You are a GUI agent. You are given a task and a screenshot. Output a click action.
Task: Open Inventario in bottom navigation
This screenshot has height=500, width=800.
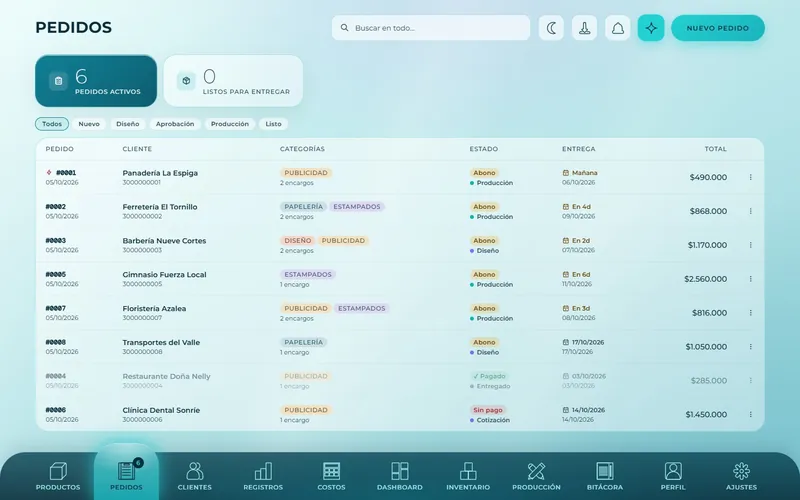(x=468, y=476)
